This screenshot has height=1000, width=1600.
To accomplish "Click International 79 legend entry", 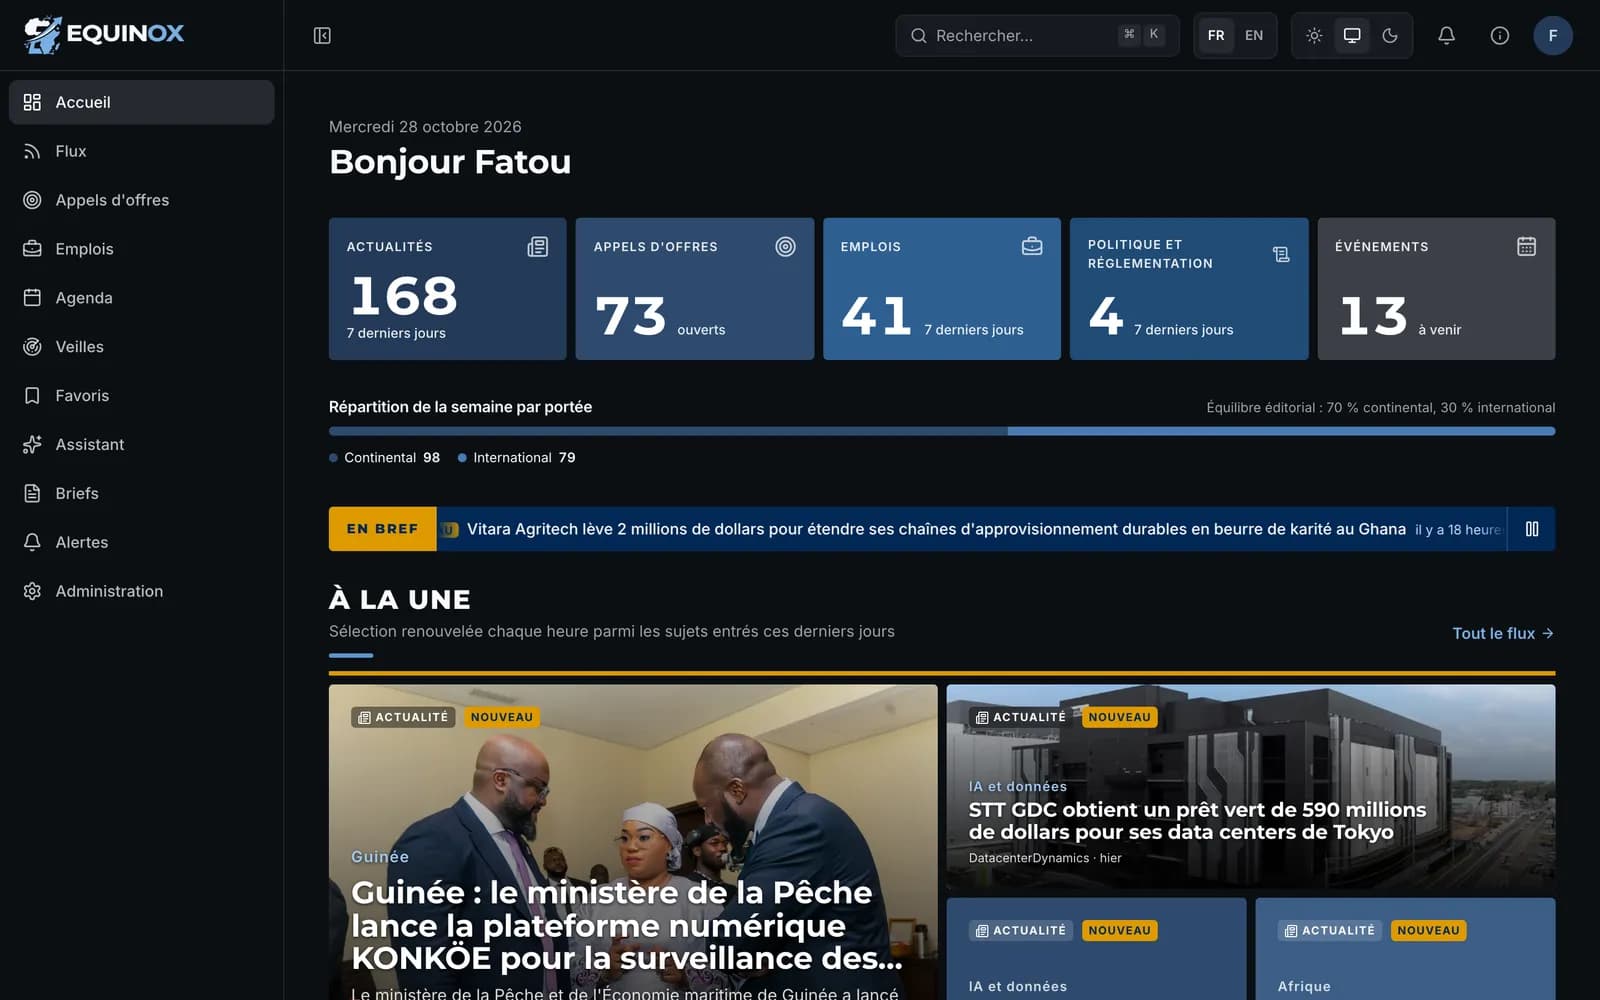I will pyautogui.click(x=517, y=457).
